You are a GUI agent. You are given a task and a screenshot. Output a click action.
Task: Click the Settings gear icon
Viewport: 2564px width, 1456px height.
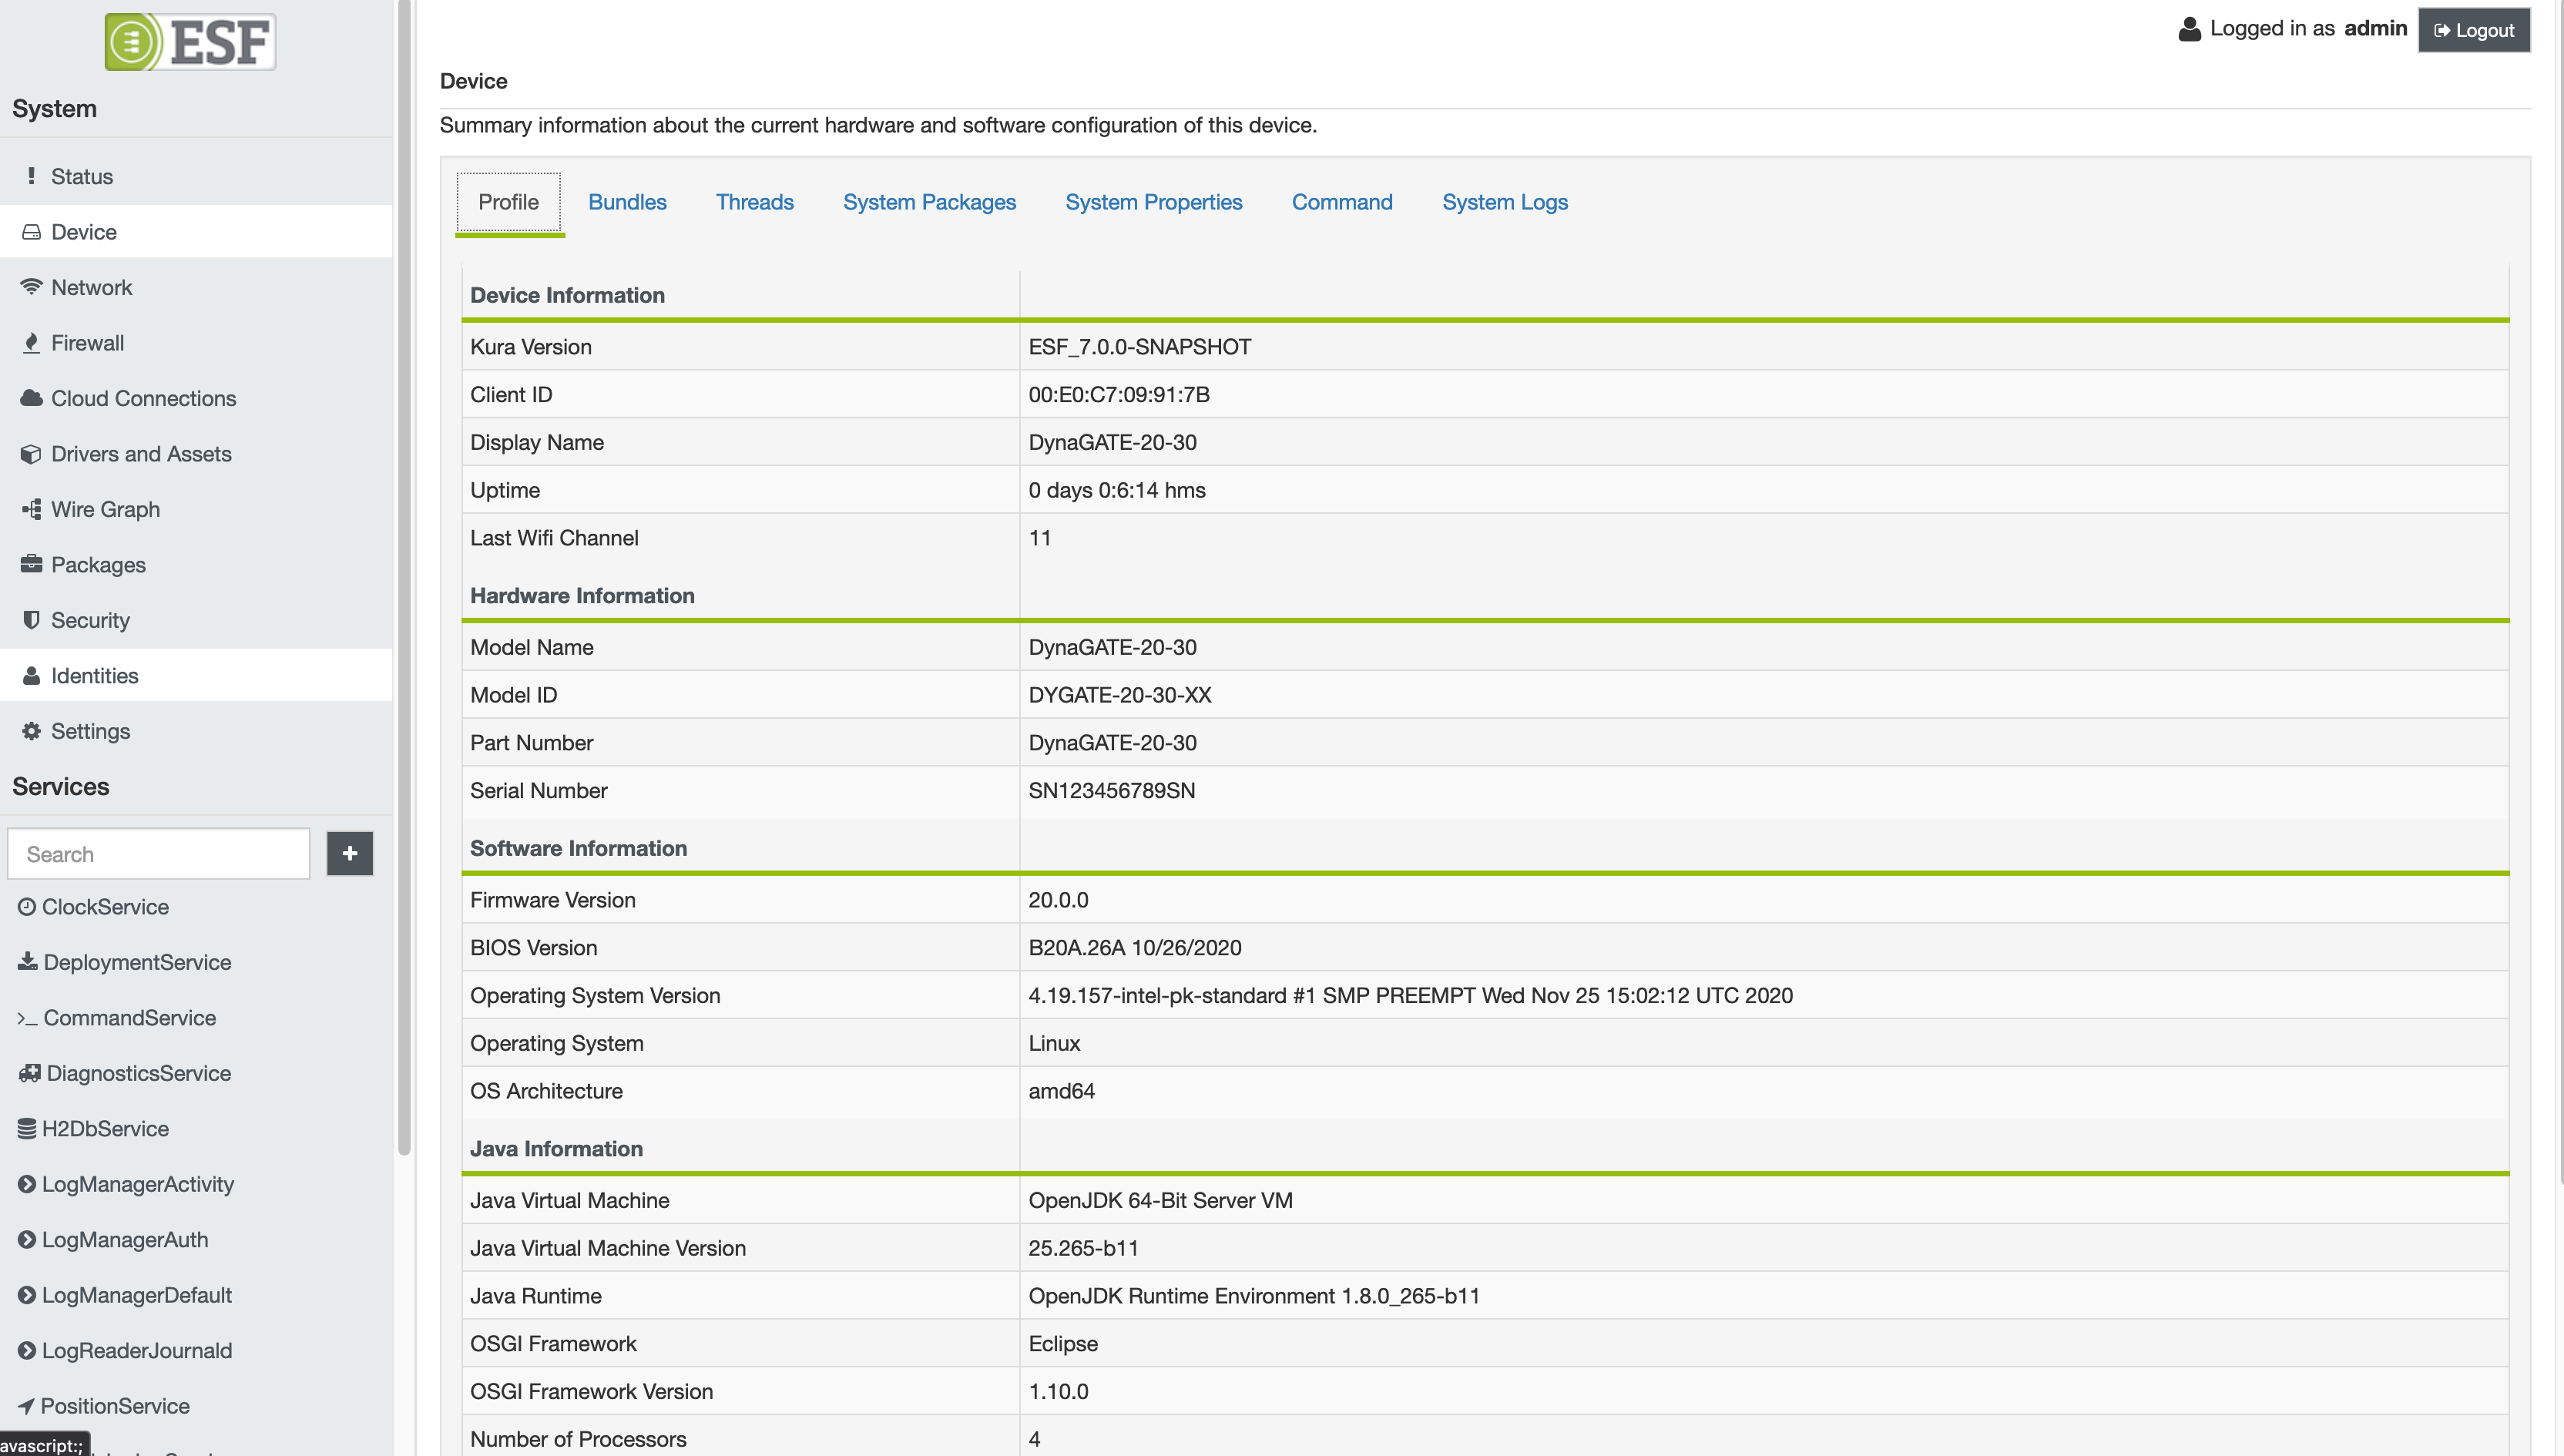32,731
